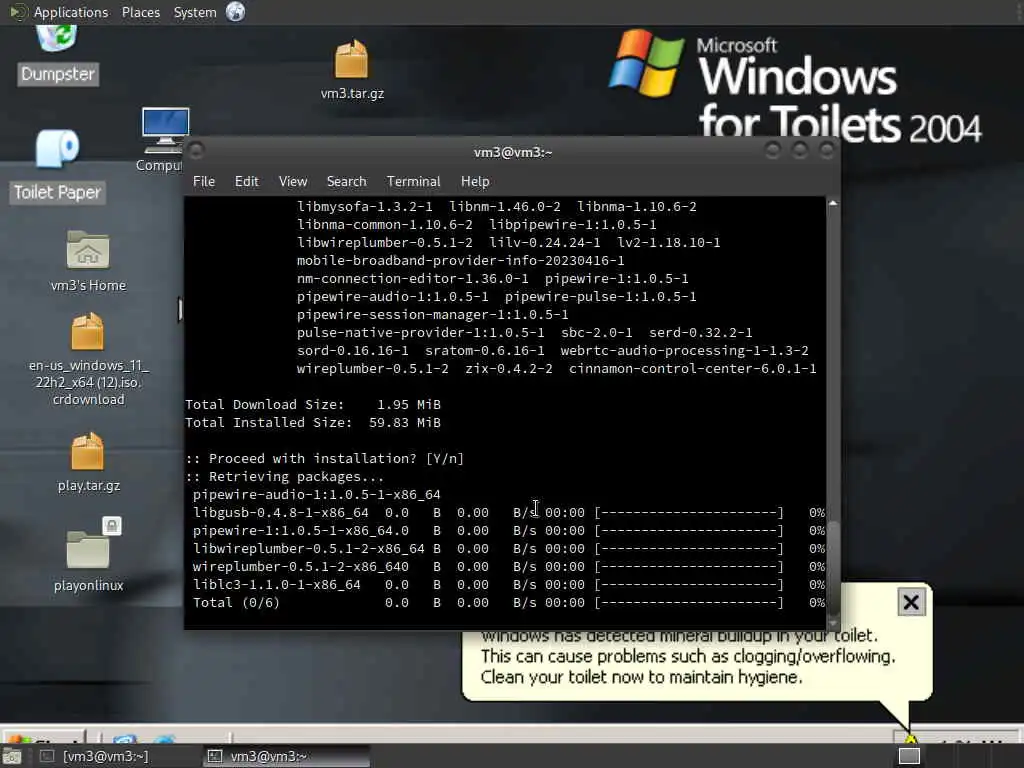Image resolution: width=1024 pixels, height=768 pixels.
Task: Open the playonlinux folder icon
Action: point(88,555)
